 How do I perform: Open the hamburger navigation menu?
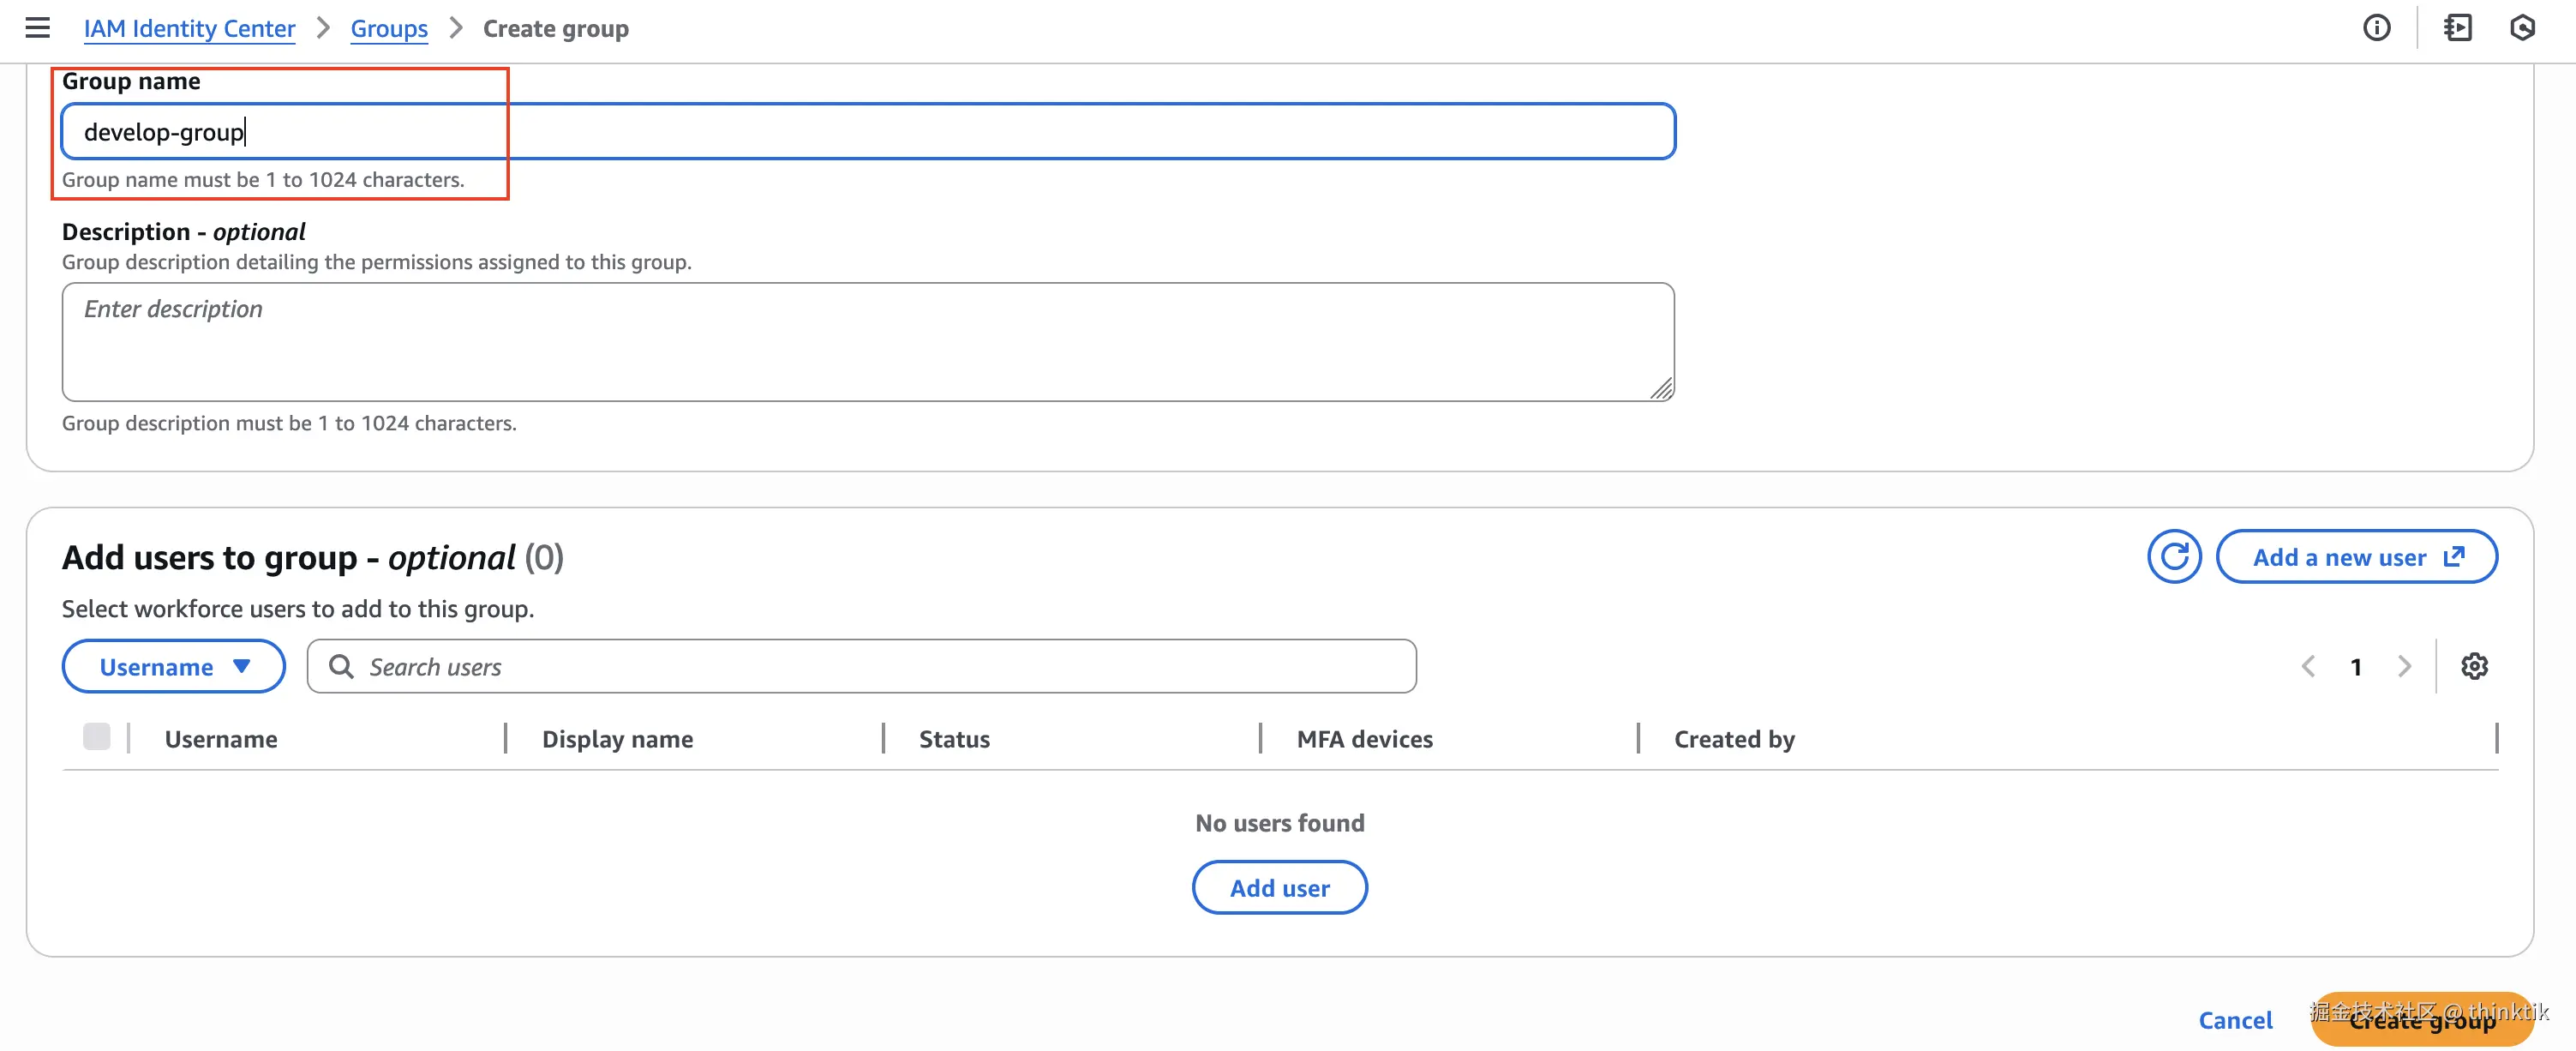pos(37,28)
